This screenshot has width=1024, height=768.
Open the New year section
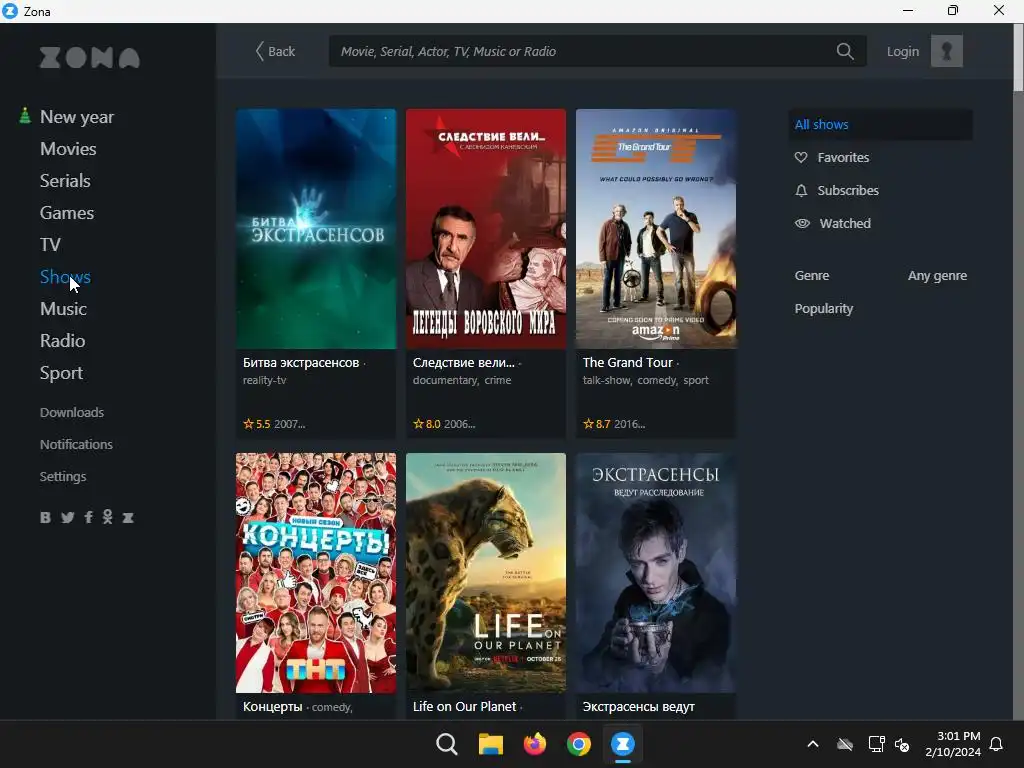click(77, 117)
